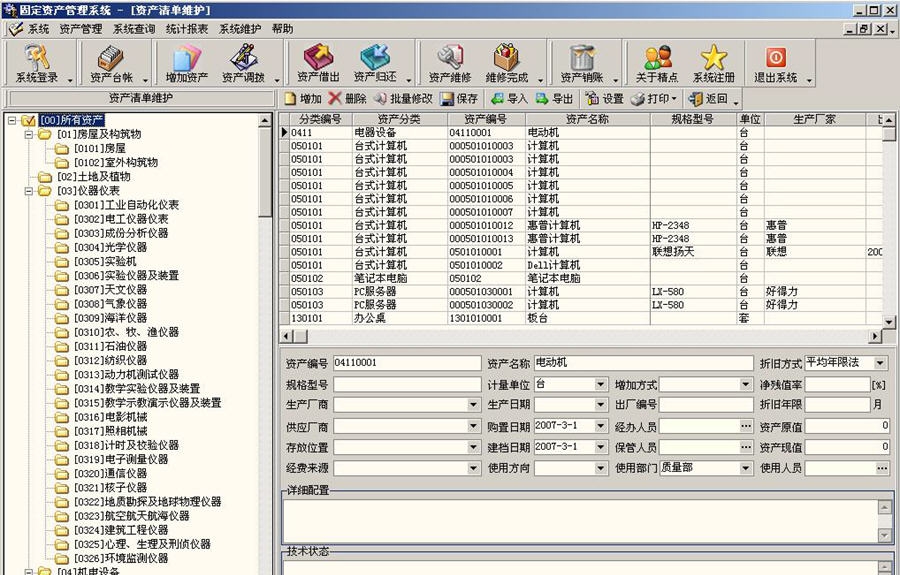
Task: Open 关于精点 about icon
Action: [x=657, y=63]
